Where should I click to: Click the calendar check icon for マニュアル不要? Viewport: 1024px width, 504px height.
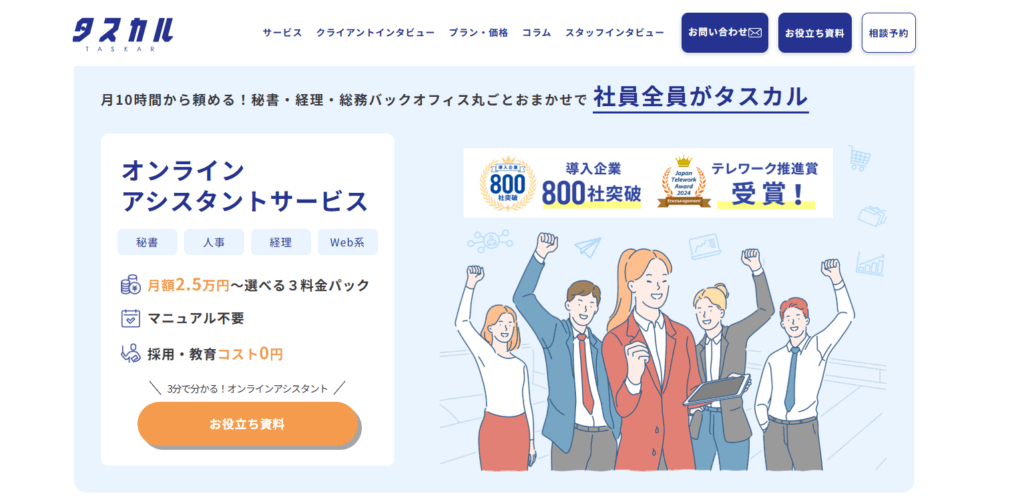click(x=131, y=319)
